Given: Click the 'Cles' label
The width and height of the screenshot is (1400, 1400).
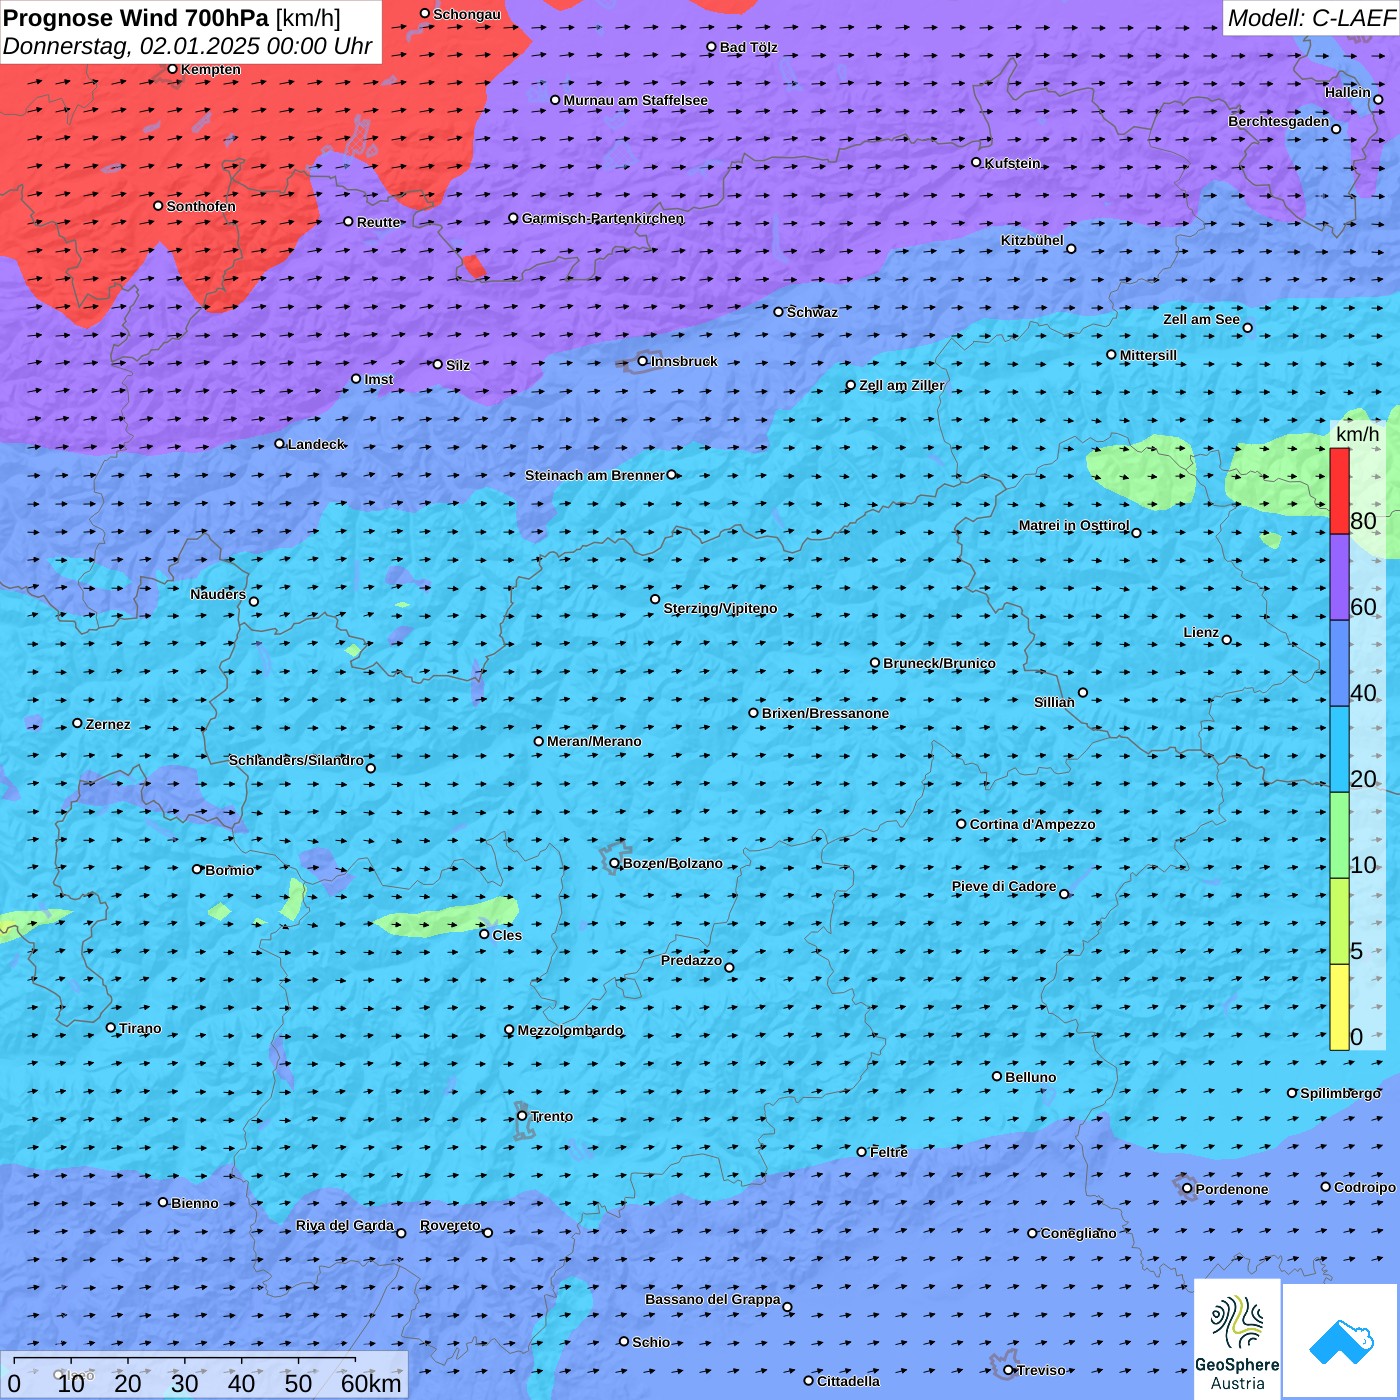Looking at the screenshot, I should tap(507, 935).
